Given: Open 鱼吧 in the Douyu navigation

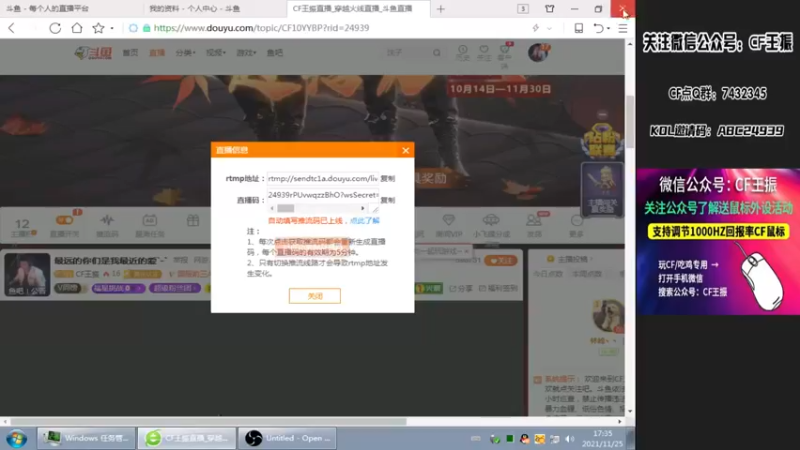Looking at the screenshot, I should click(274, 53).
